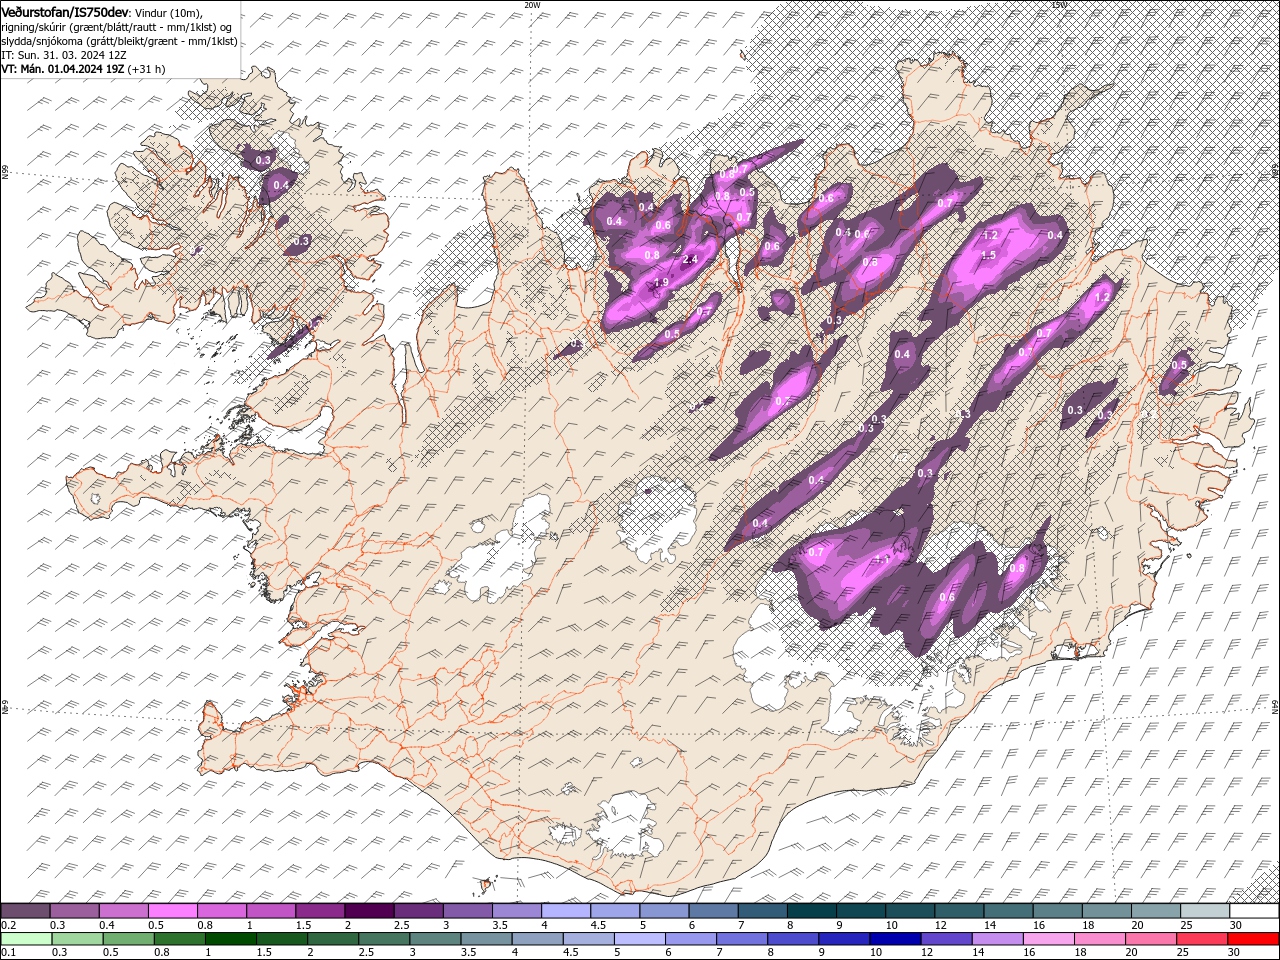Click the bottom-row blue swatch starting at 9

[845, 938]
